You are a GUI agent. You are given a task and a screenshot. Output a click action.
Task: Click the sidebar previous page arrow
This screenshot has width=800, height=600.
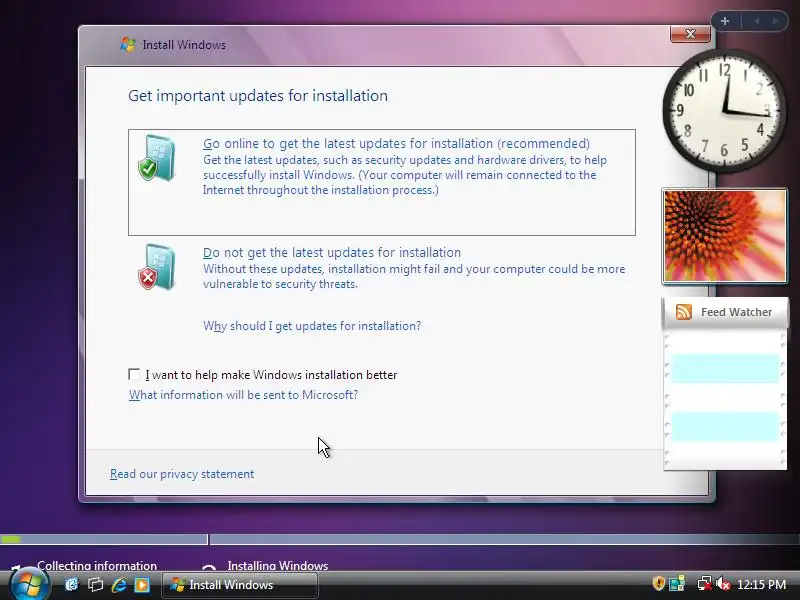click(757, 21)
